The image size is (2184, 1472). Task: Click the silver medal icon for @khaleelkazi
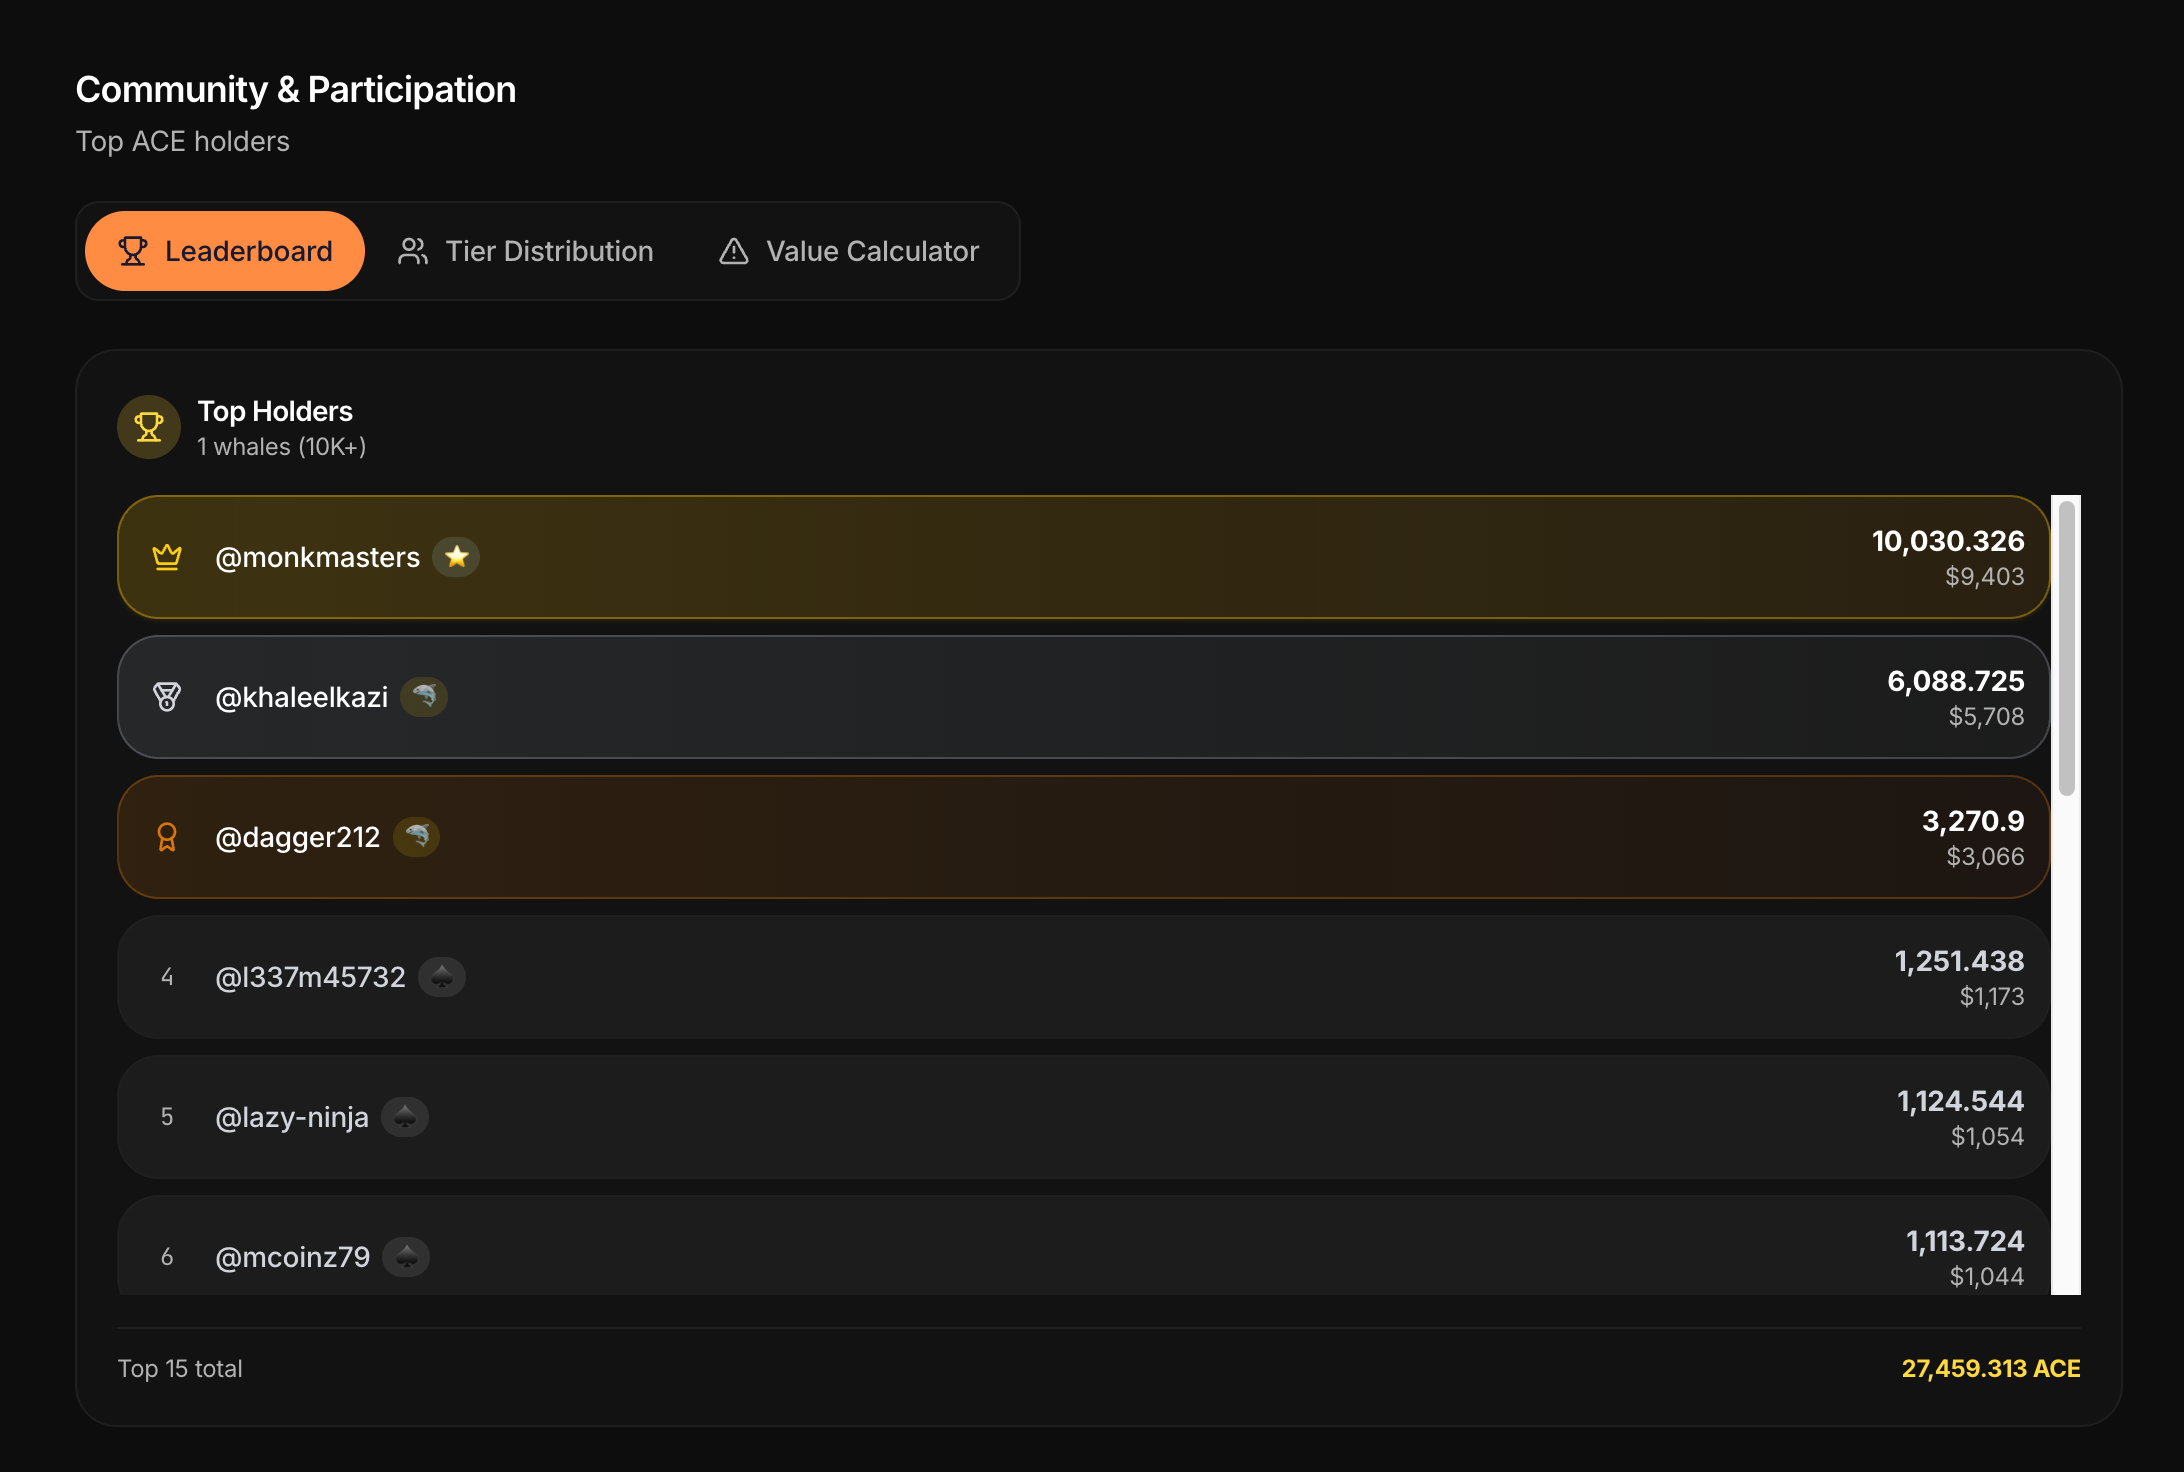point(167,697)
